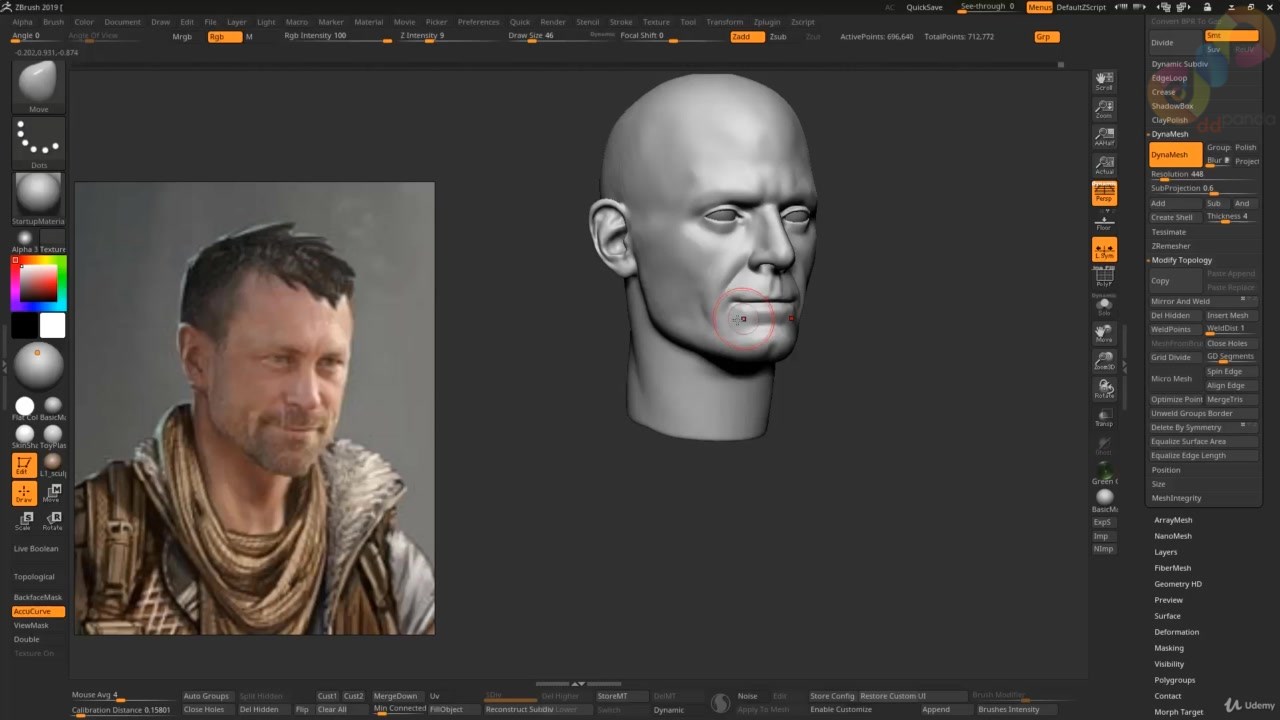Pick the ToyPlastic material sphere
Image resolution: width=1280 pixels, height=720 pixels.
click(53, 434)
